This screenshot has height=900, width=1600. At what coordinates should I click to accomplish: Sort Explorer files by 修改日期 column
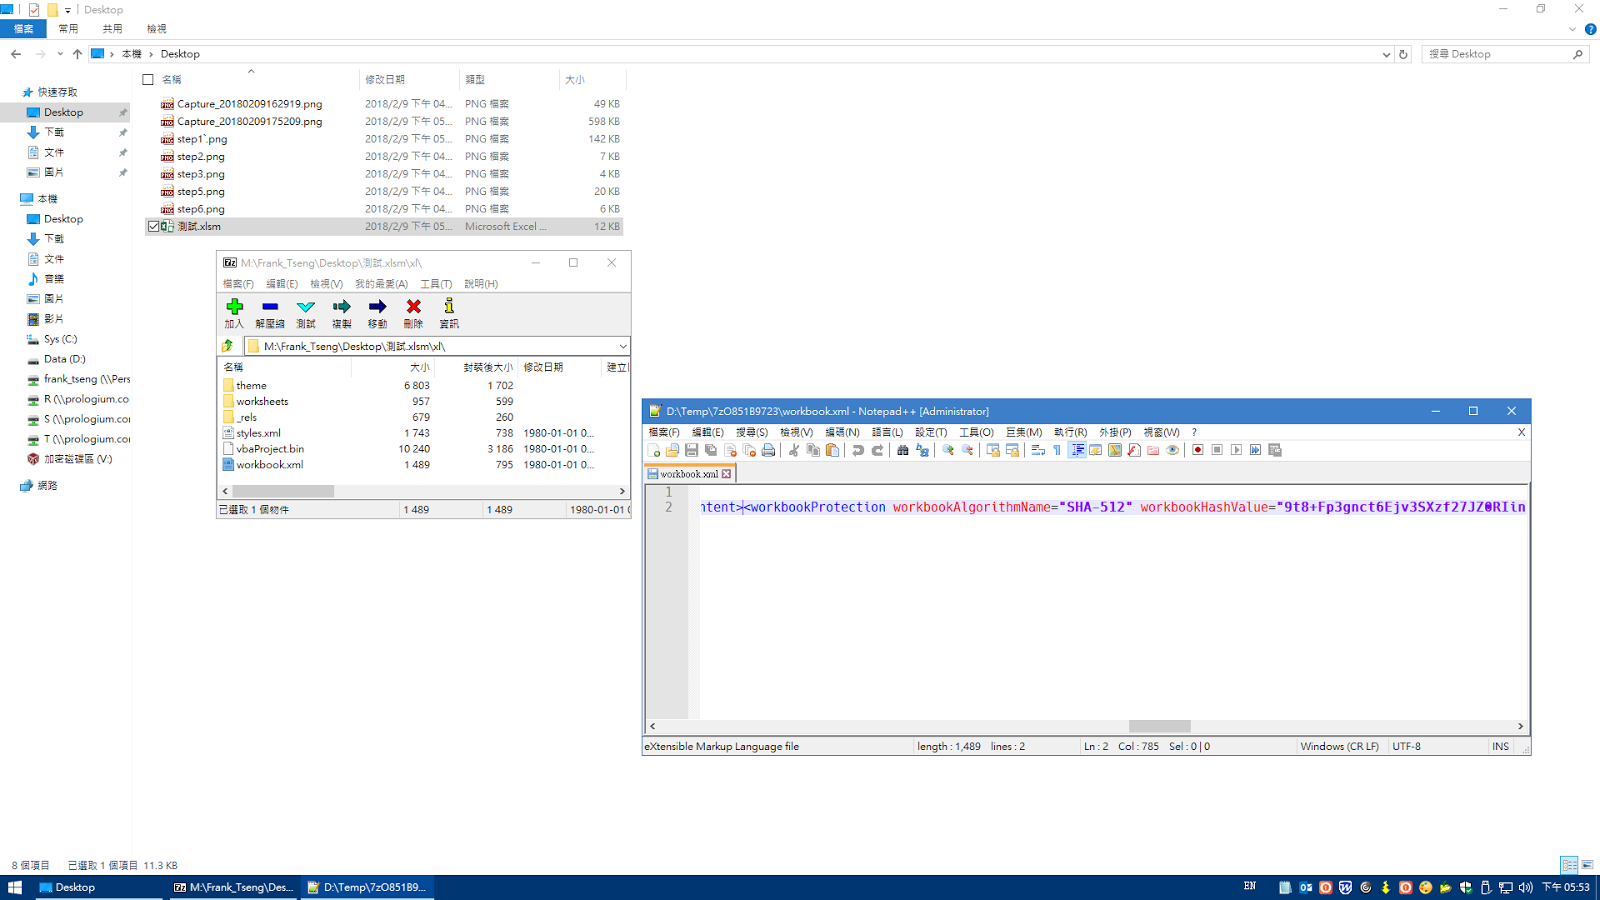(385, 79)
